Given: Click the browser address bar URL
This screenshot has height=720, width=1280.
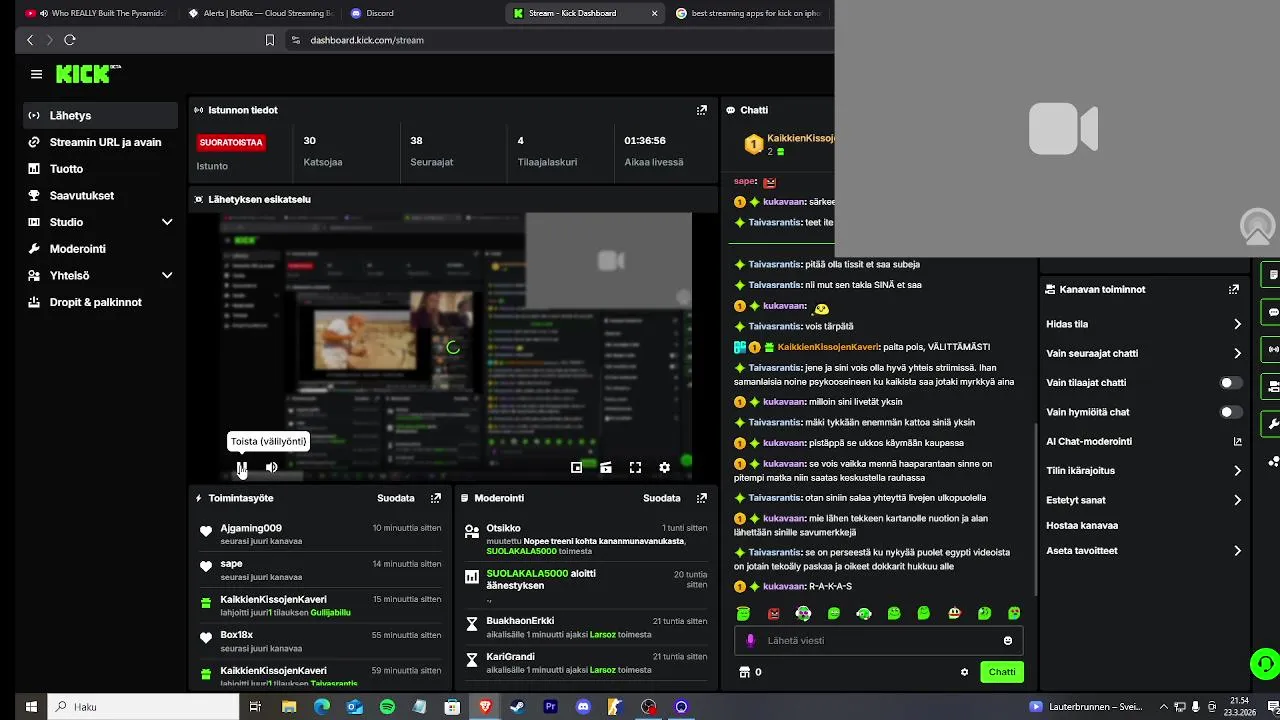Looking at the screenshot, I should [367, 40].
